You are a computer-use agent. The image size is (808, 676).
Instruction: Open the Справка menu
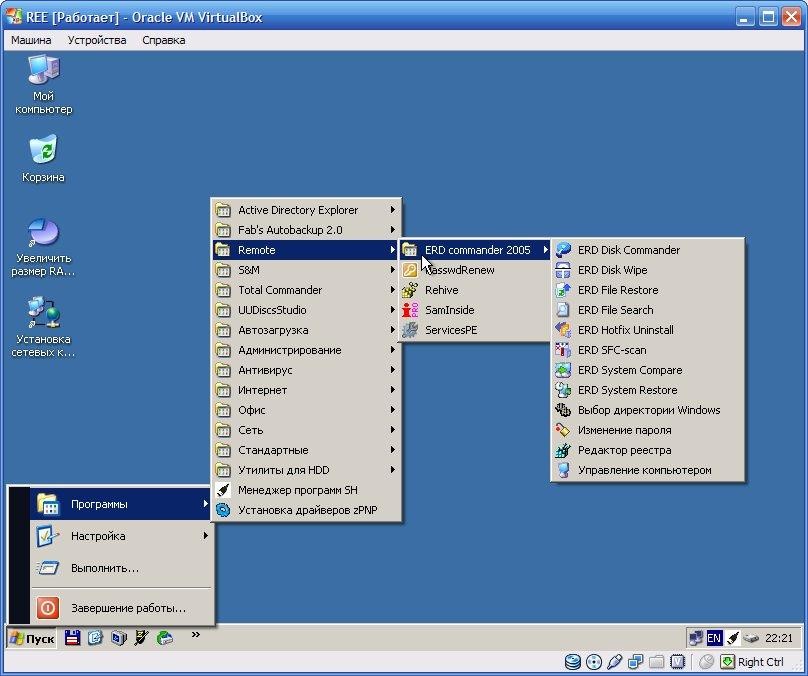(x=164, y=40)
